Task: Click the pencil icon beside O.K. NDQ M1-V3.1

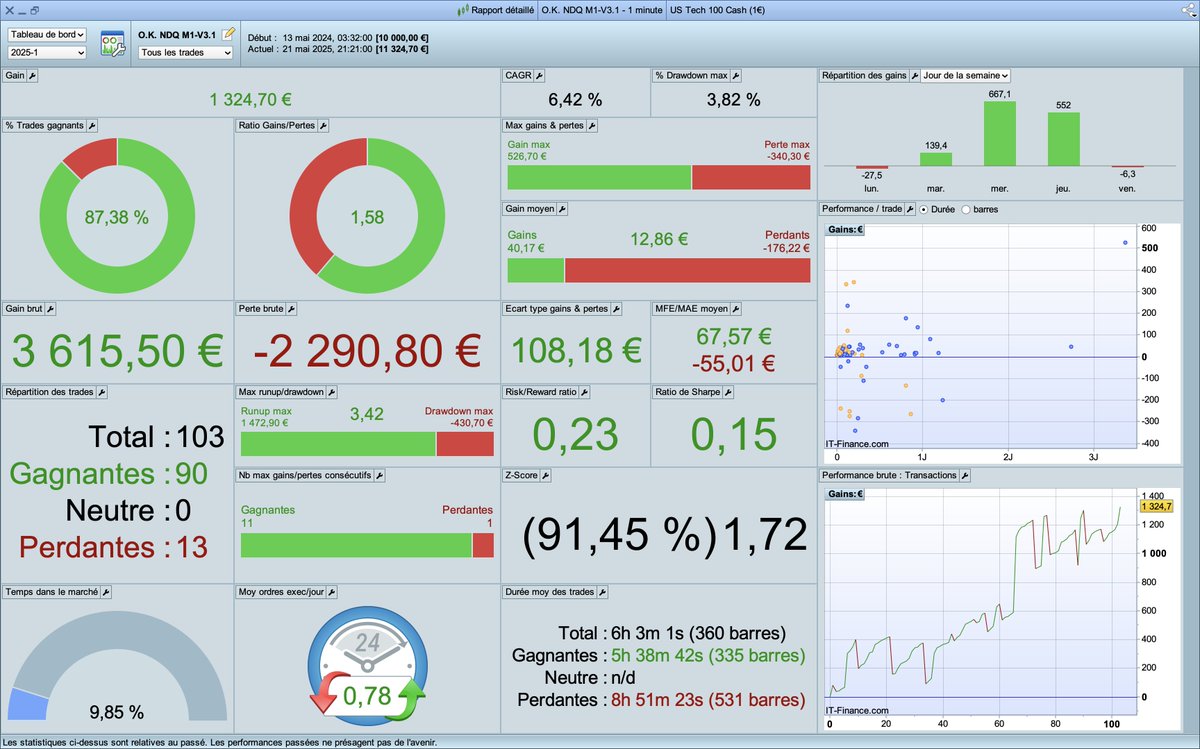Action: pos(229,33)
